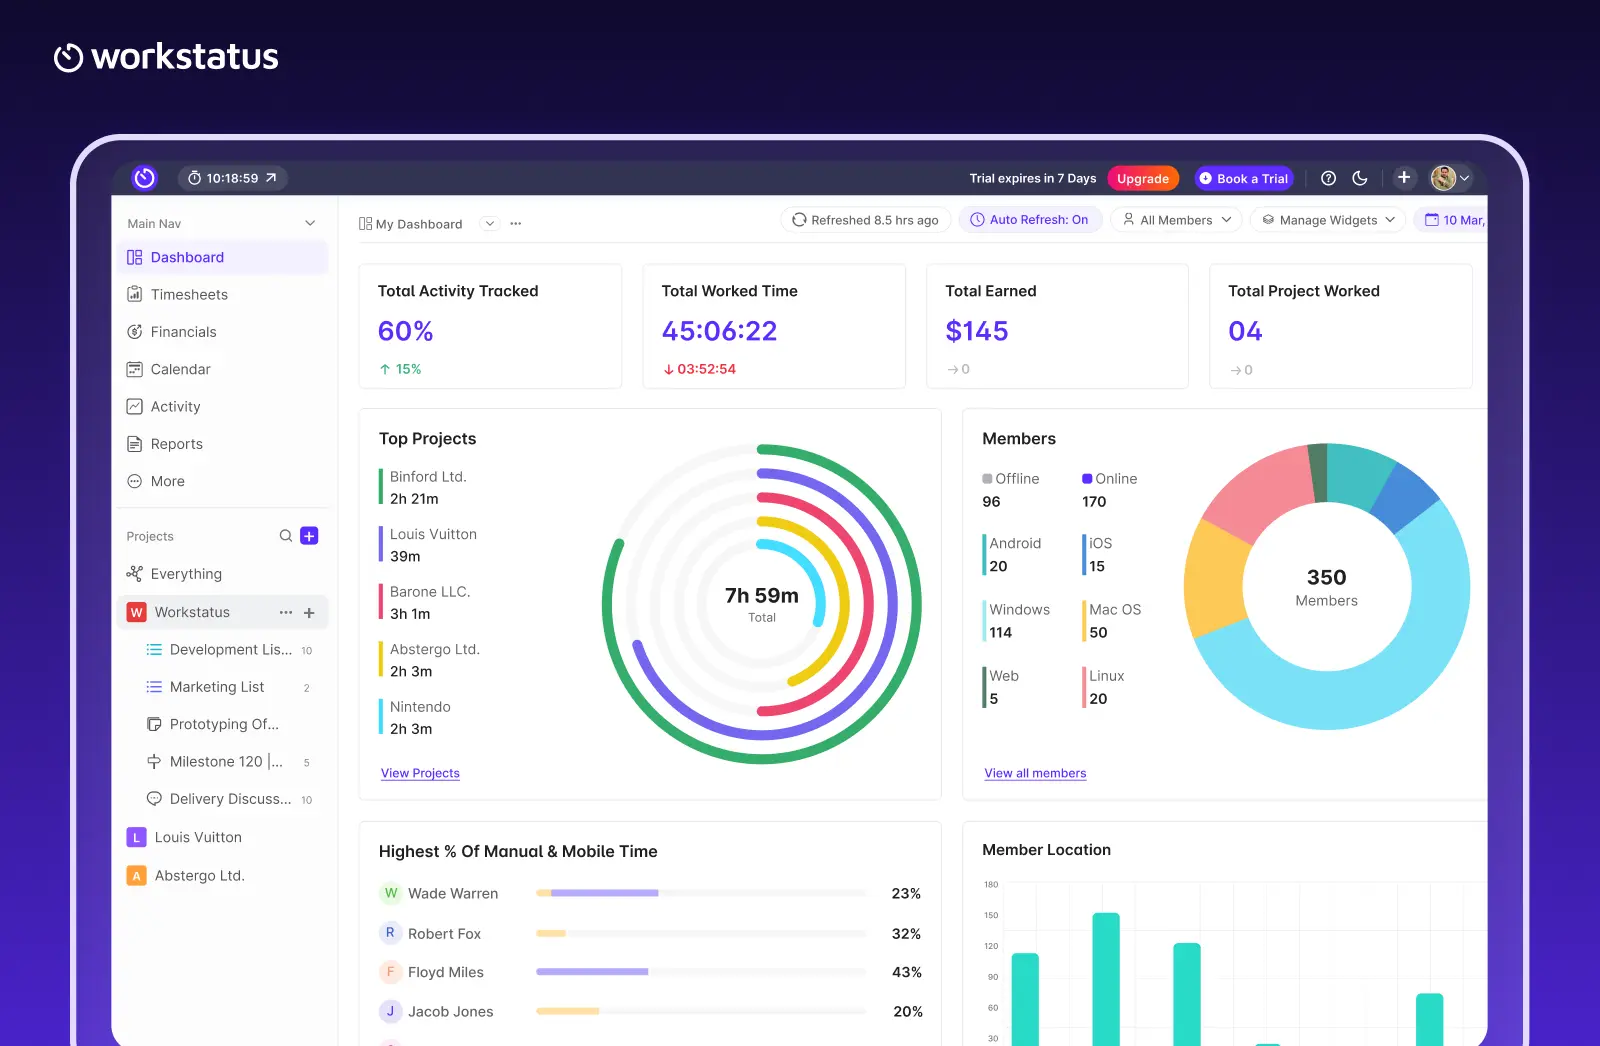Viewport: 1600px width, 1046px height.
Task: Click the Calendar icon in sidebar
Action: 134,369
